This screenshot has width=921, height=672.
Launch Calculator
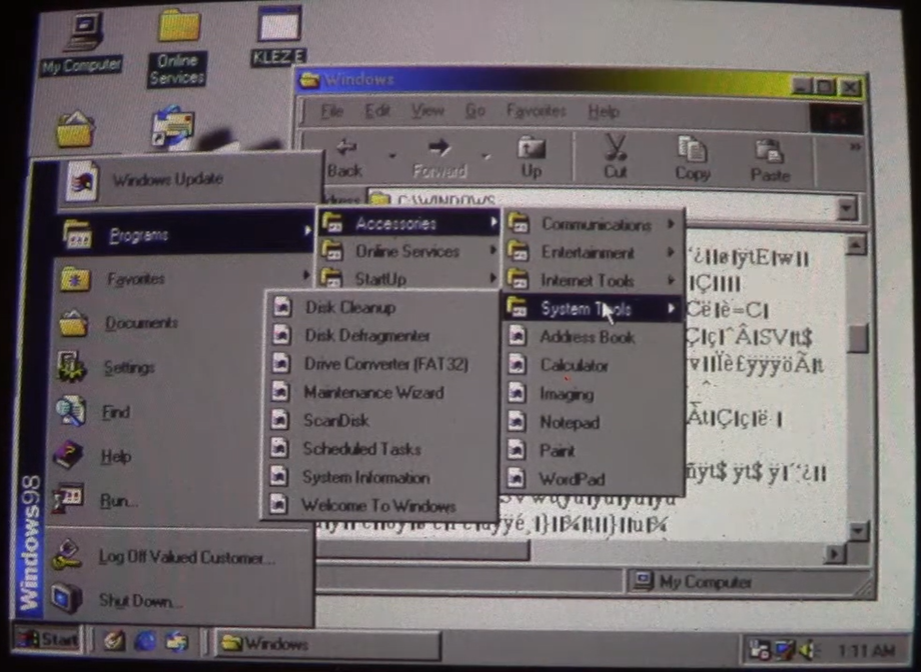592,365
